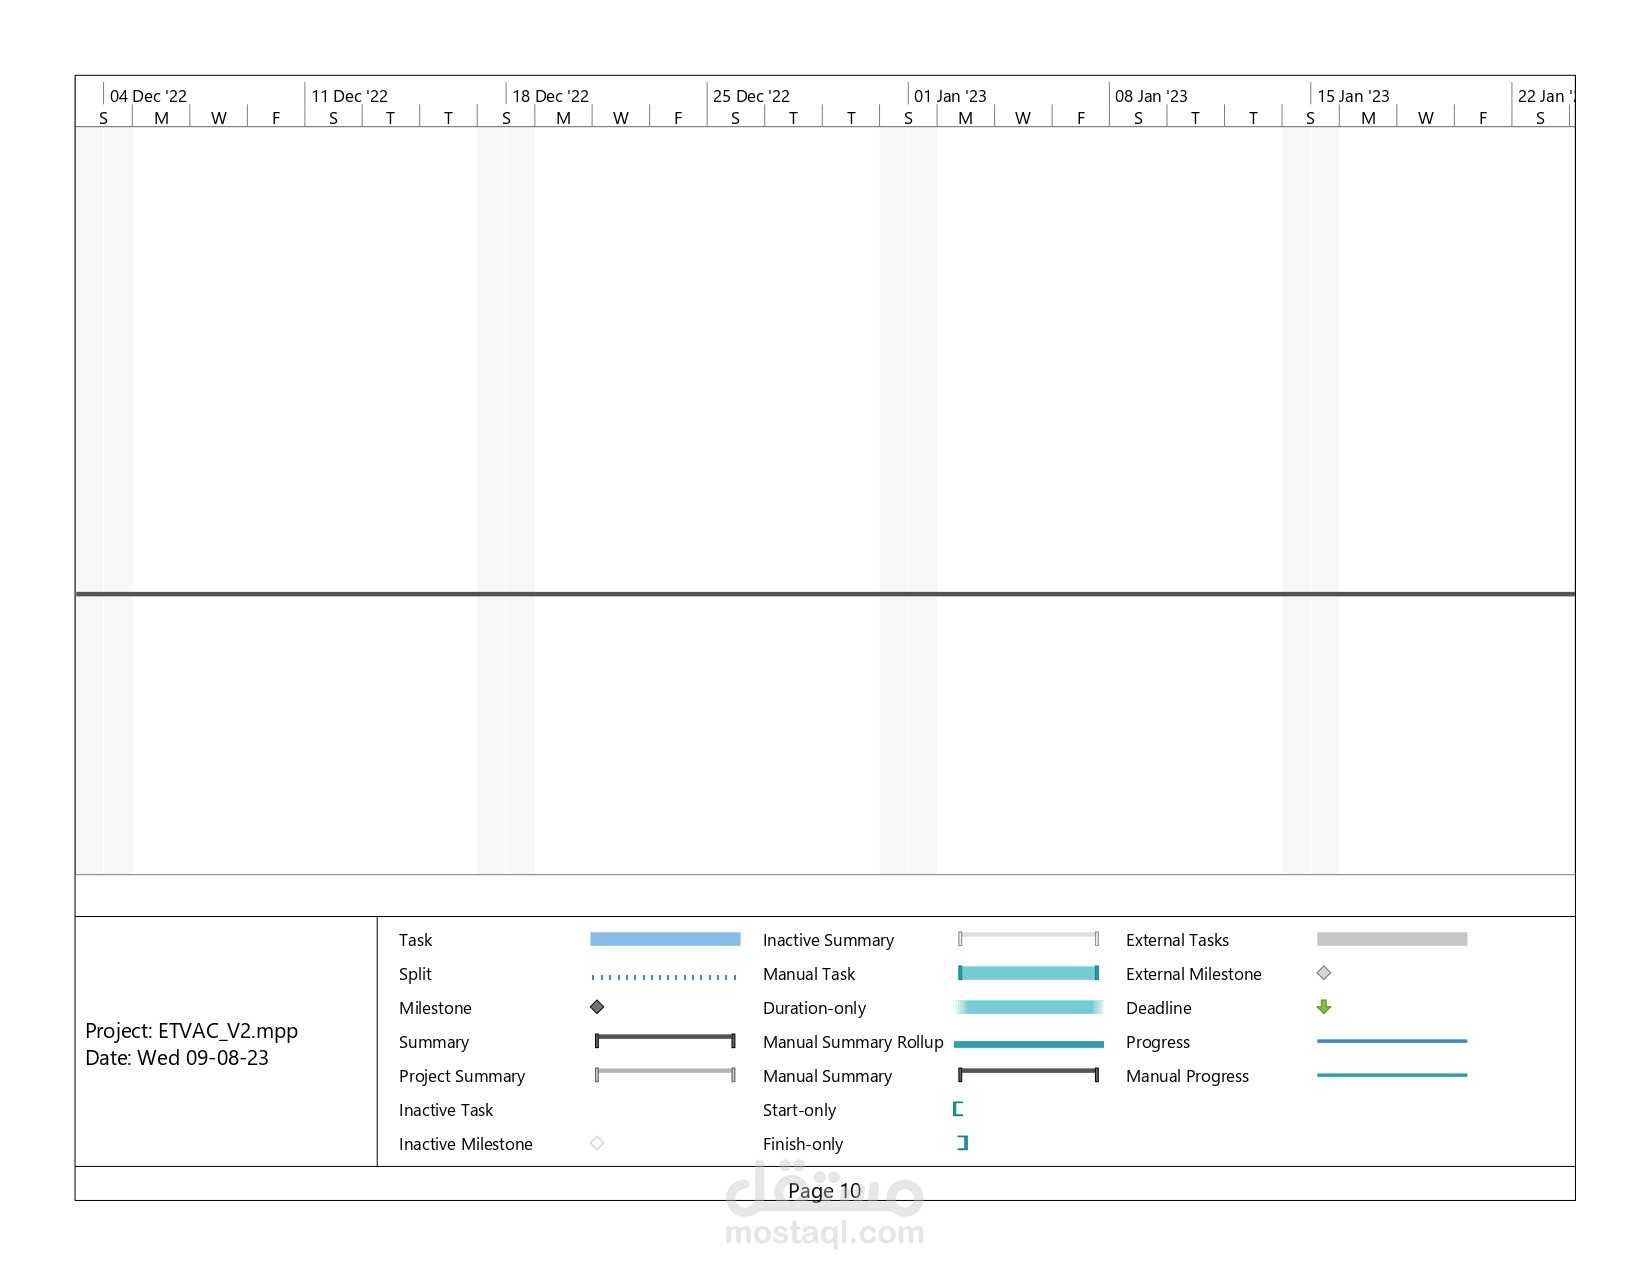Click the Start-only bracket symbol
The width and height of the screenshot is (1651, 1276).
[958, 1109]
